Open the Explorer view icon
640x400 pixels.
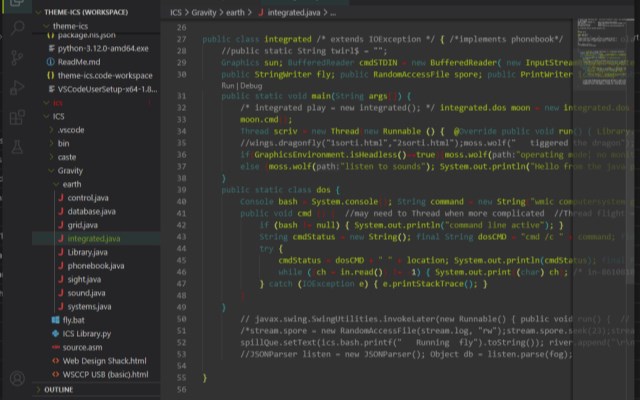point(17,4)
